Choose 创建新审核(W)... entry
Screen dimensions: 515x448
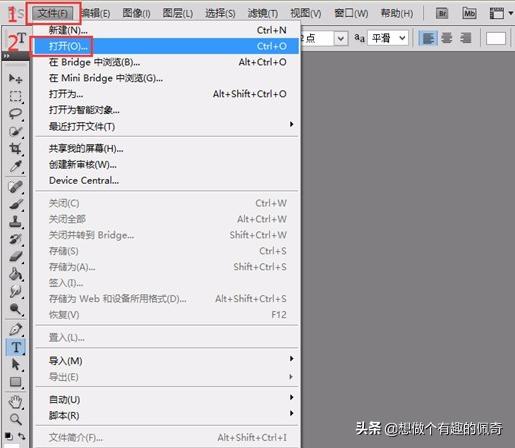click(167, 164)
